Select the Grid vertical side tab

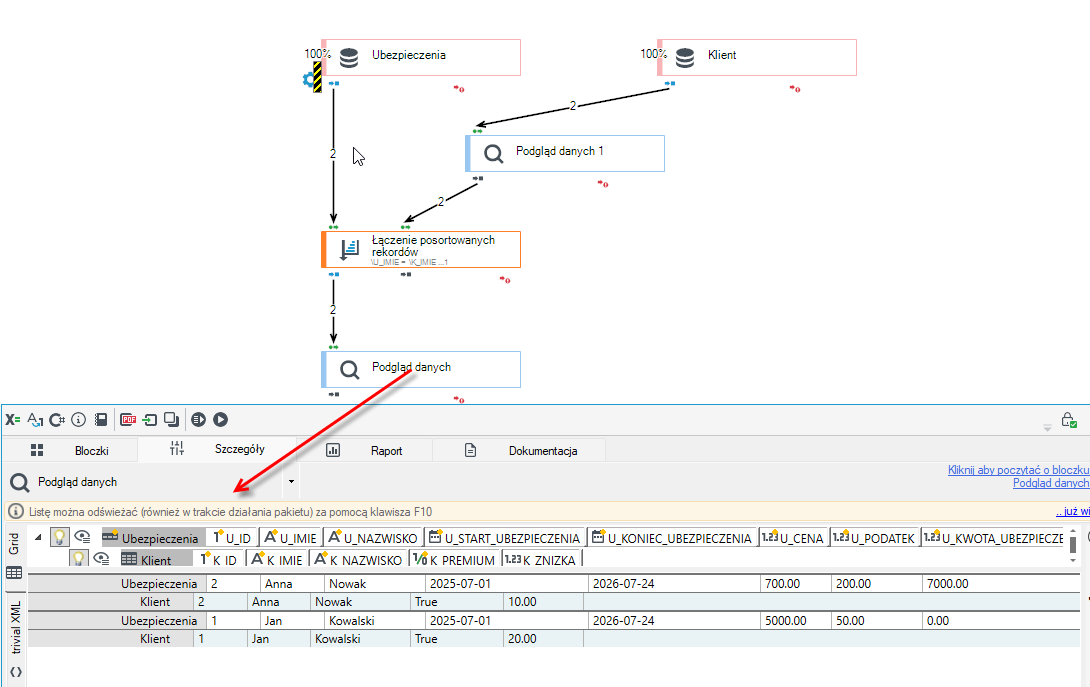pyautogui.click(x=15, y=543)
